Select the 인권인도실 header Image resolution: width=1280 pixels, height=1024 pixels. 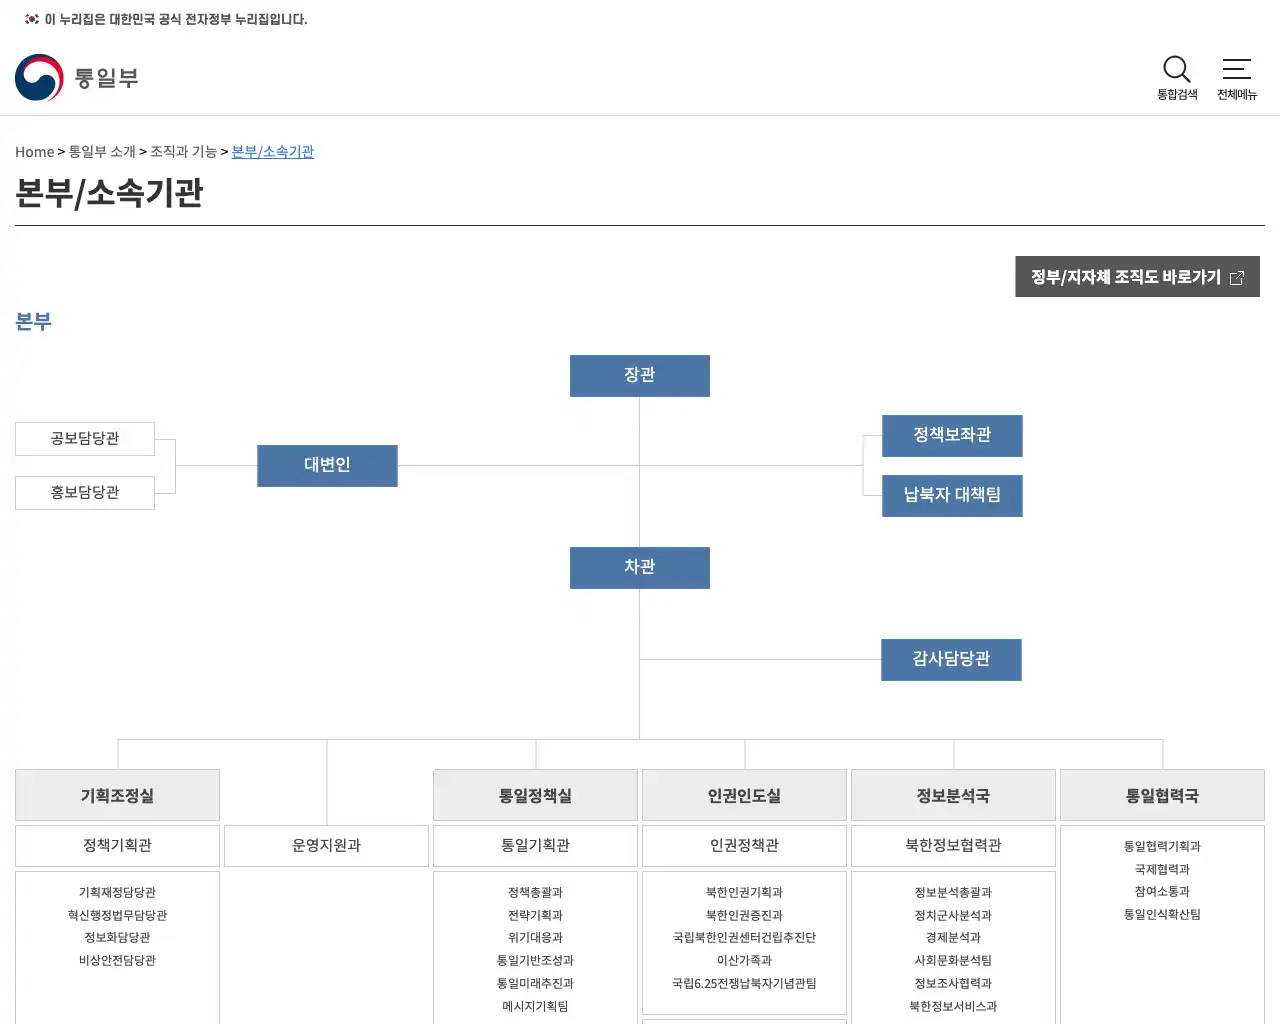pos(744,796)
